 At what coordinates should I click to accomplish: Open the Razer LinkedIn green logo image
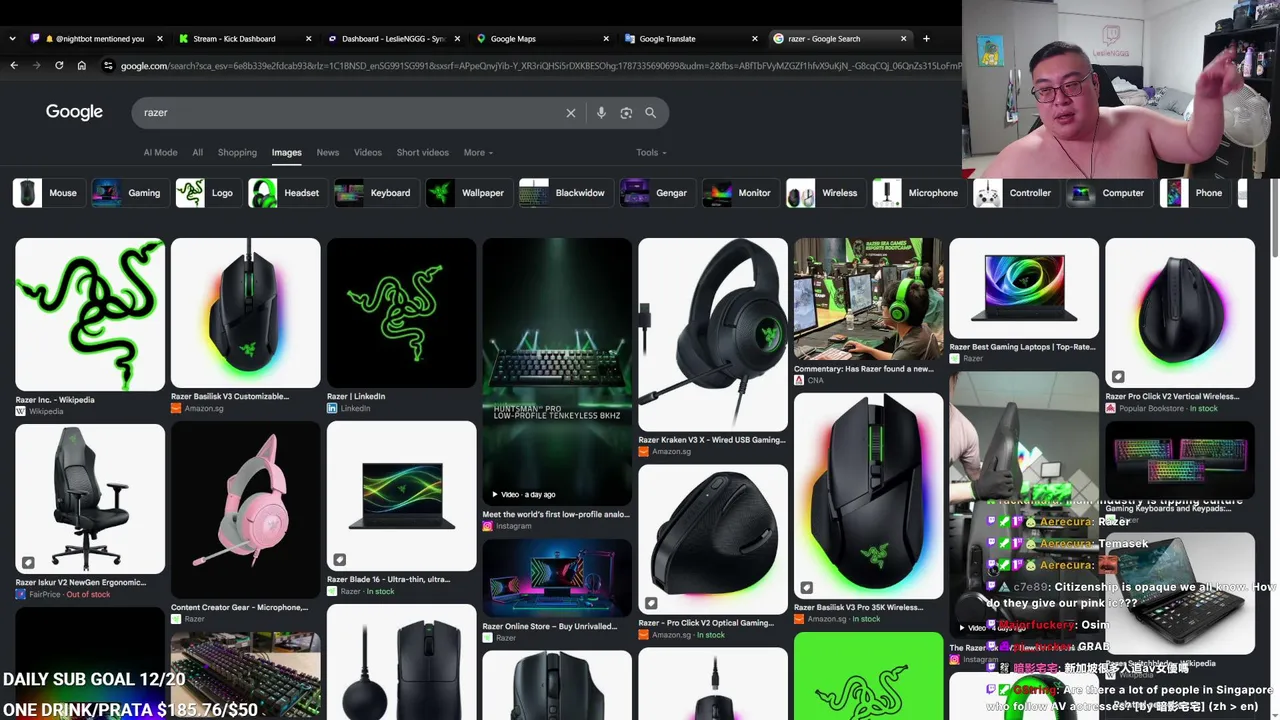point(401,312)
